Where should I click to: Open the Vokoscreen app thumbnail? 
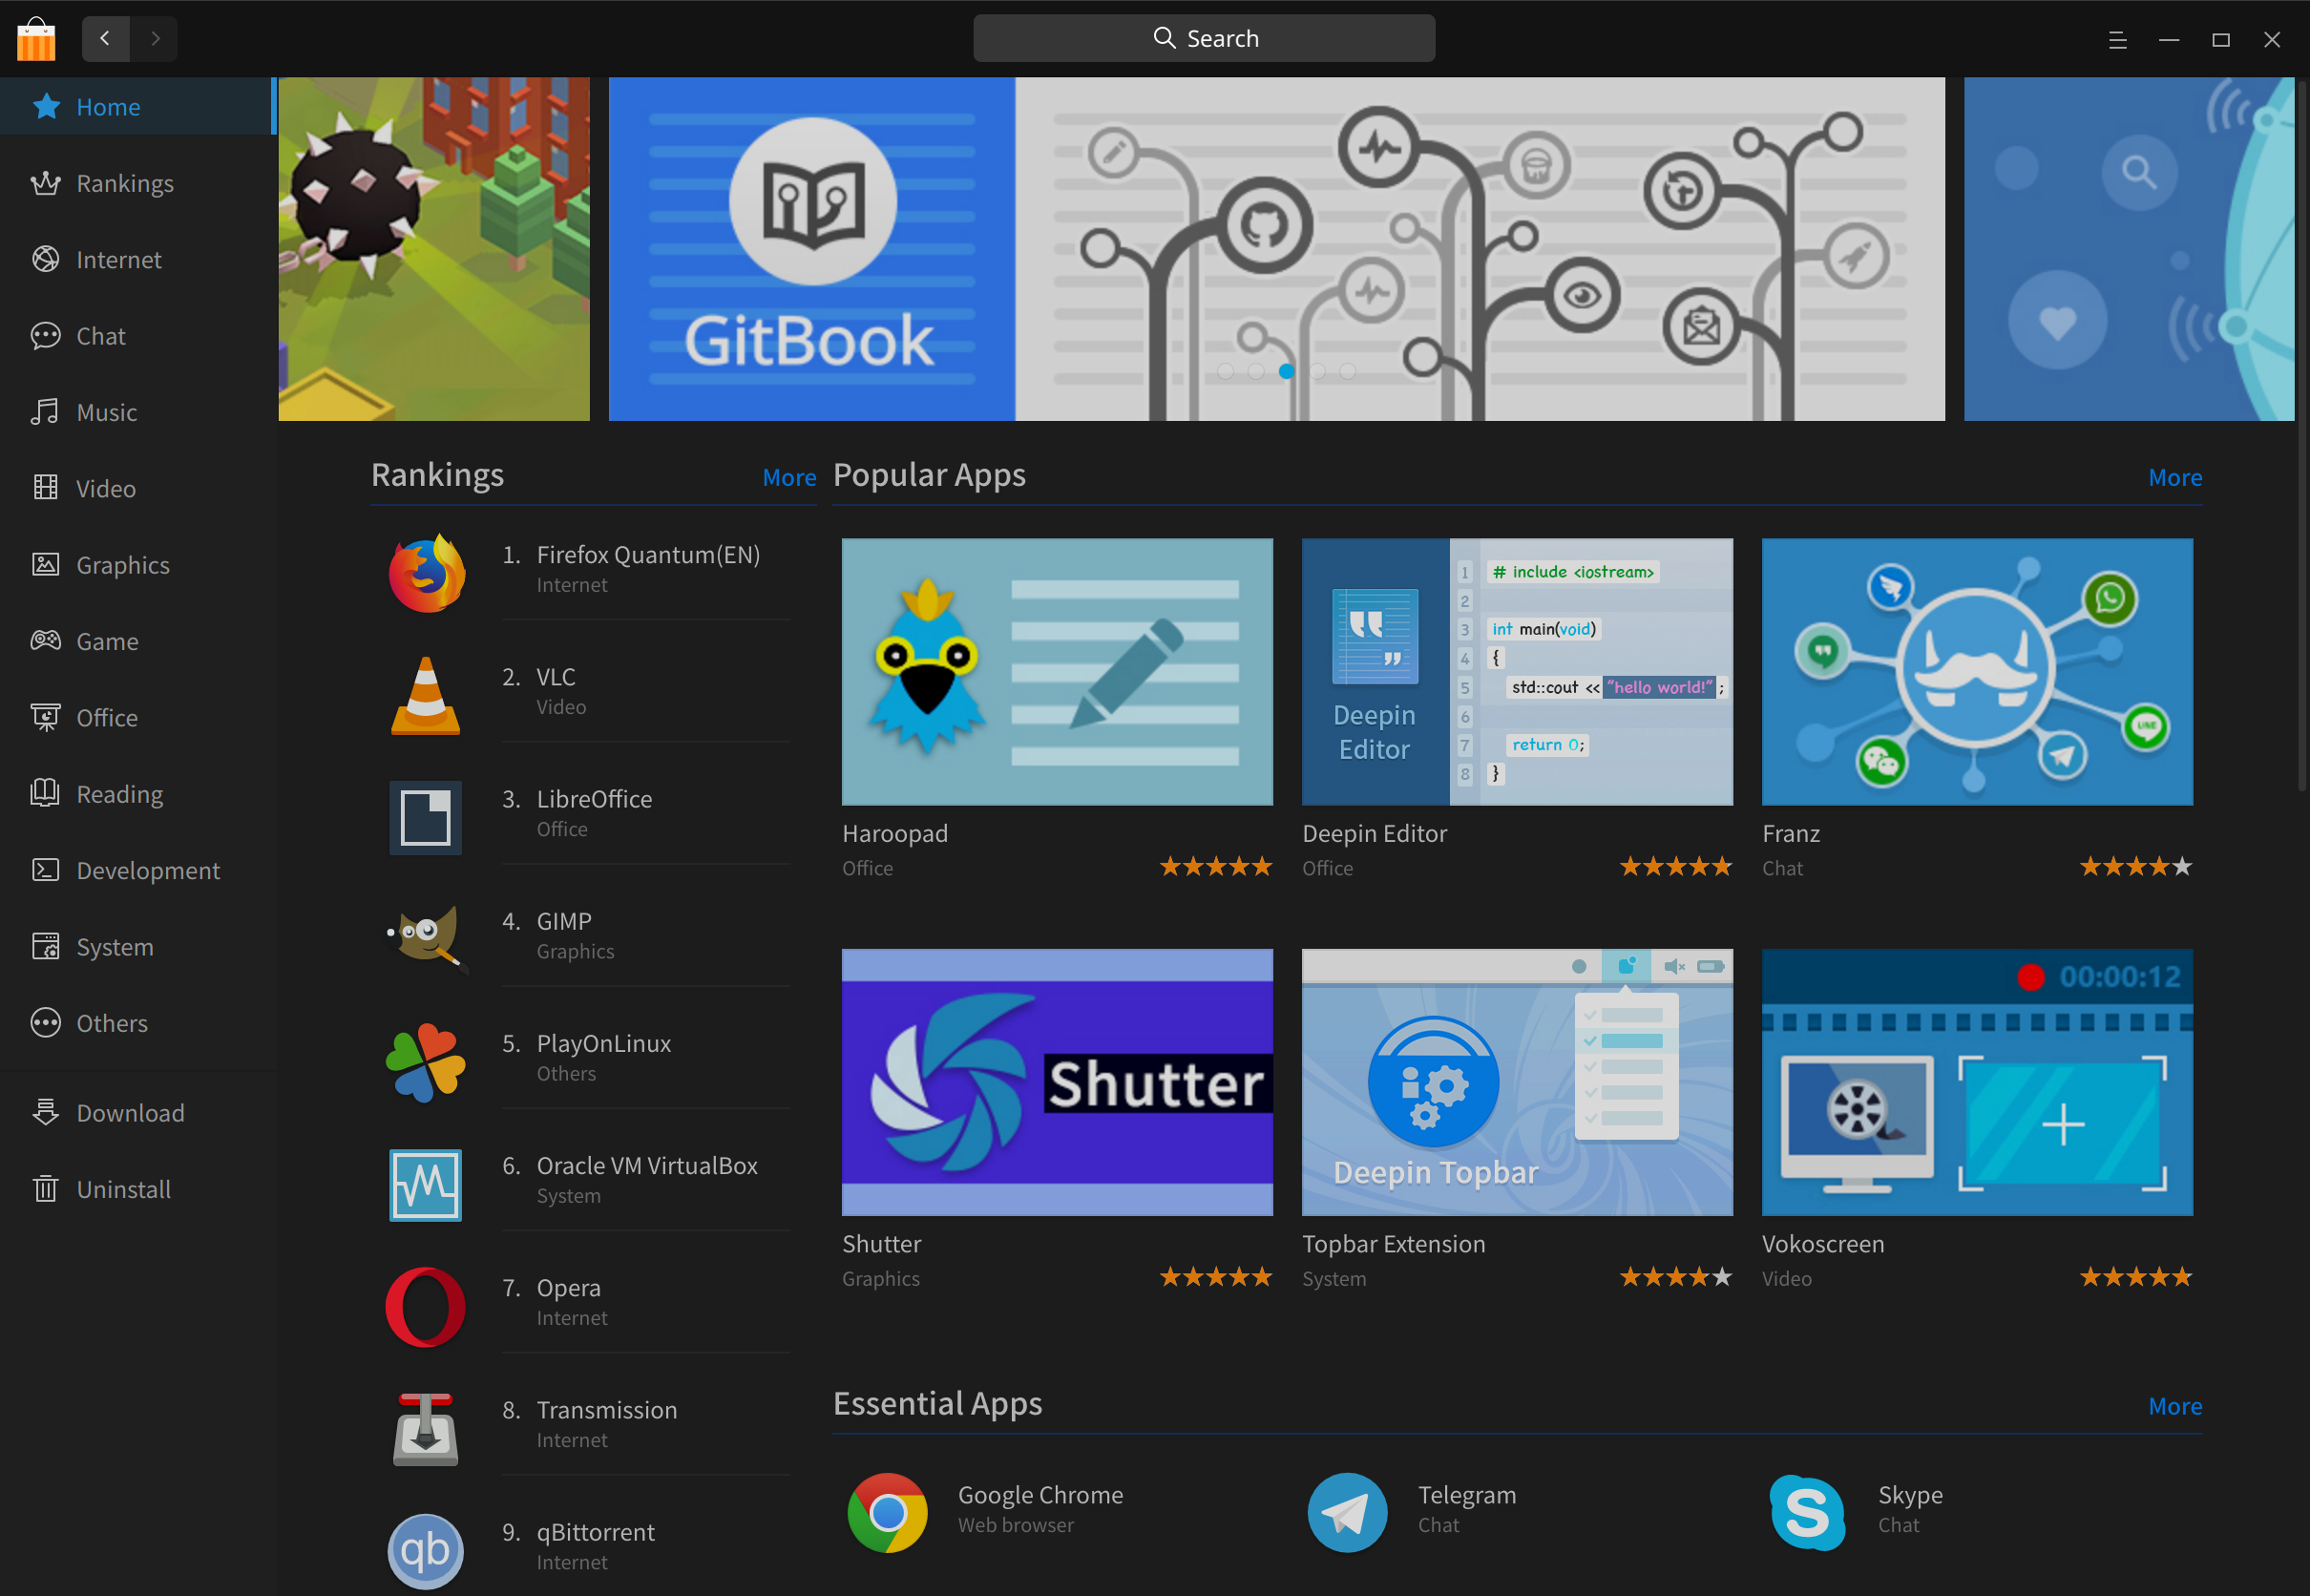(x=1977, y=1082)
